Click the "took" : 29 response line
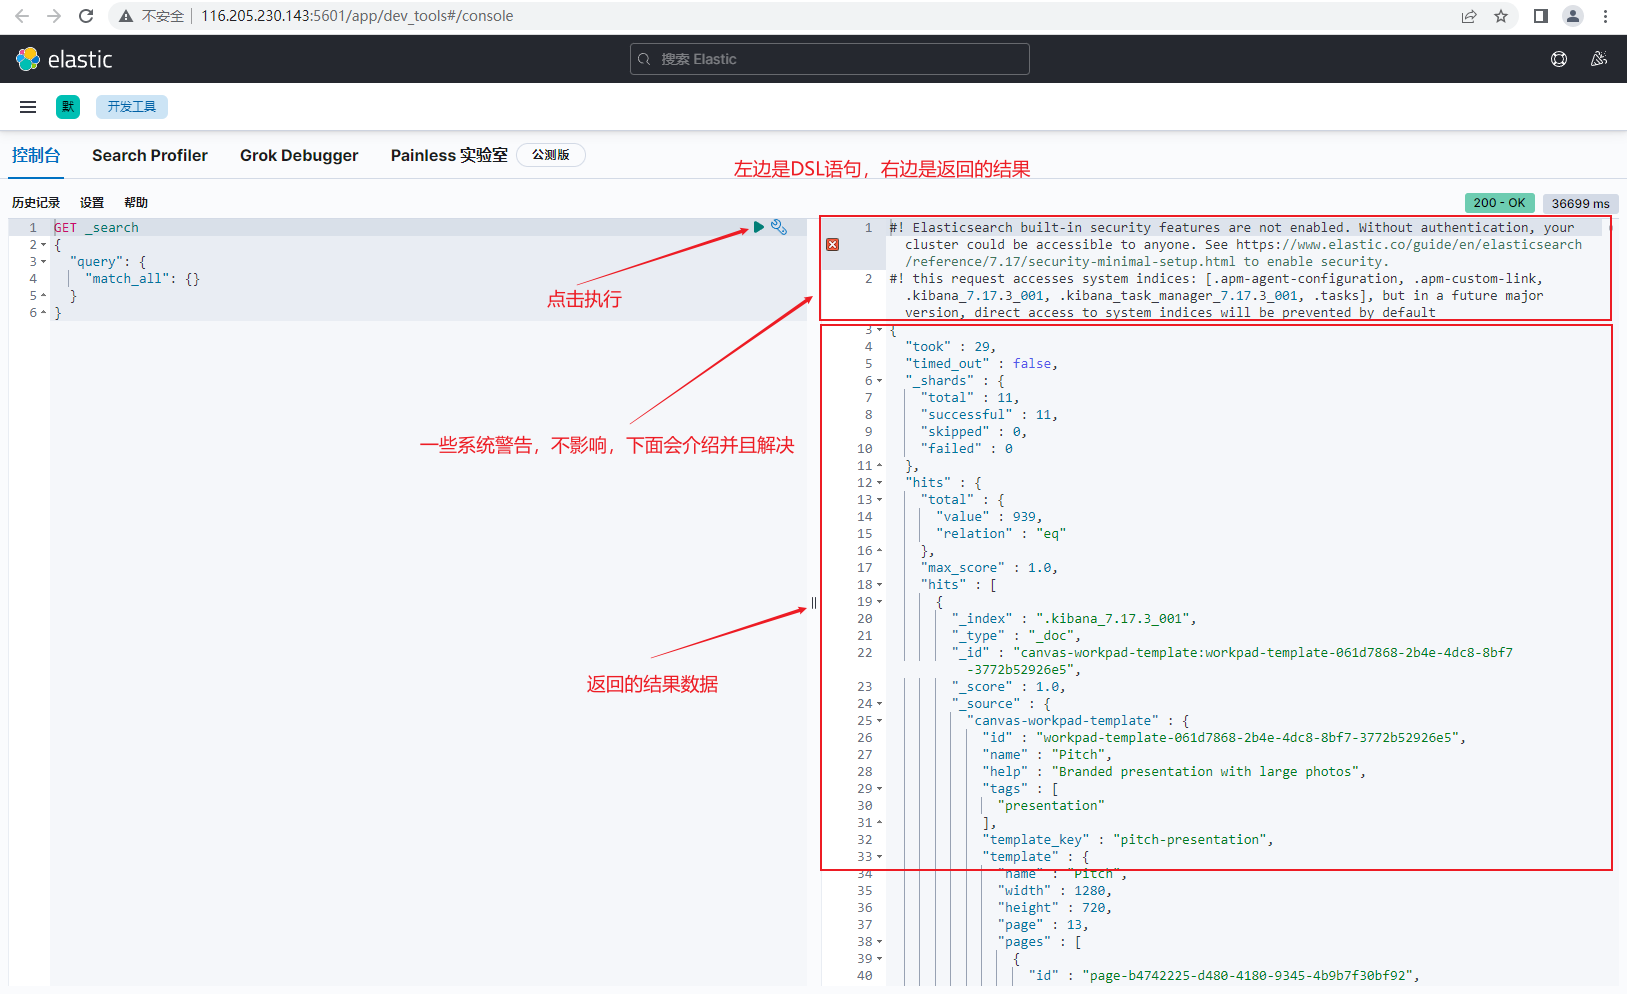 (x=950, y=347)
